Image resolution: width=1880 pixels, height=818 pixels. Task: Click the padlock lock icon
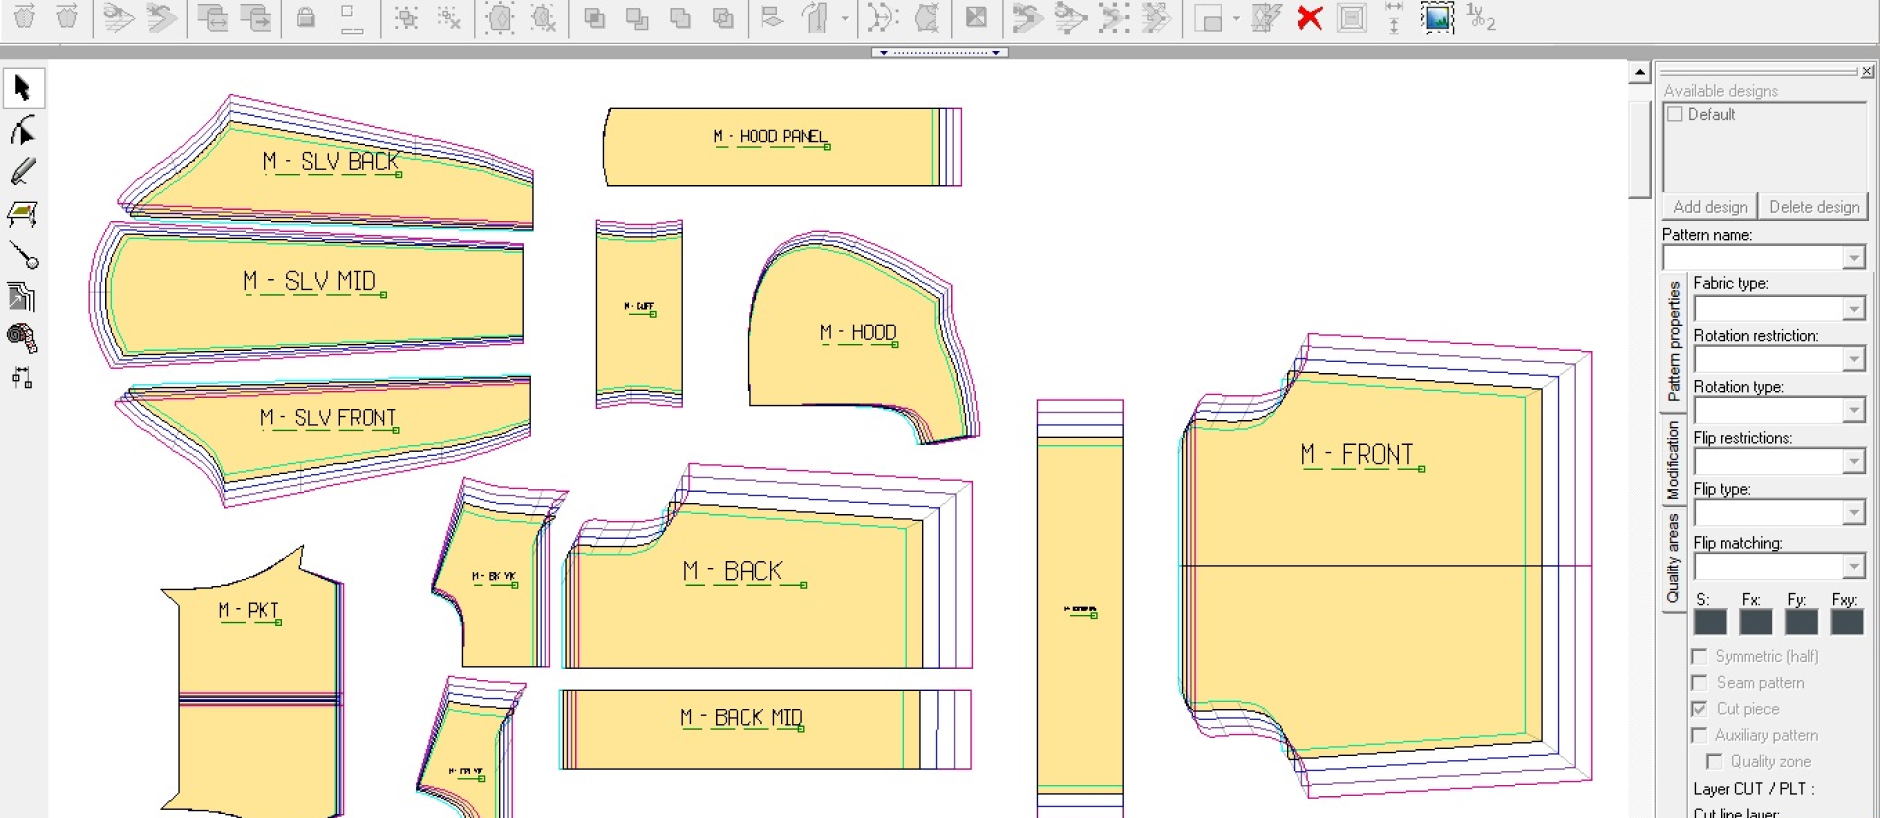pos(306,18)
